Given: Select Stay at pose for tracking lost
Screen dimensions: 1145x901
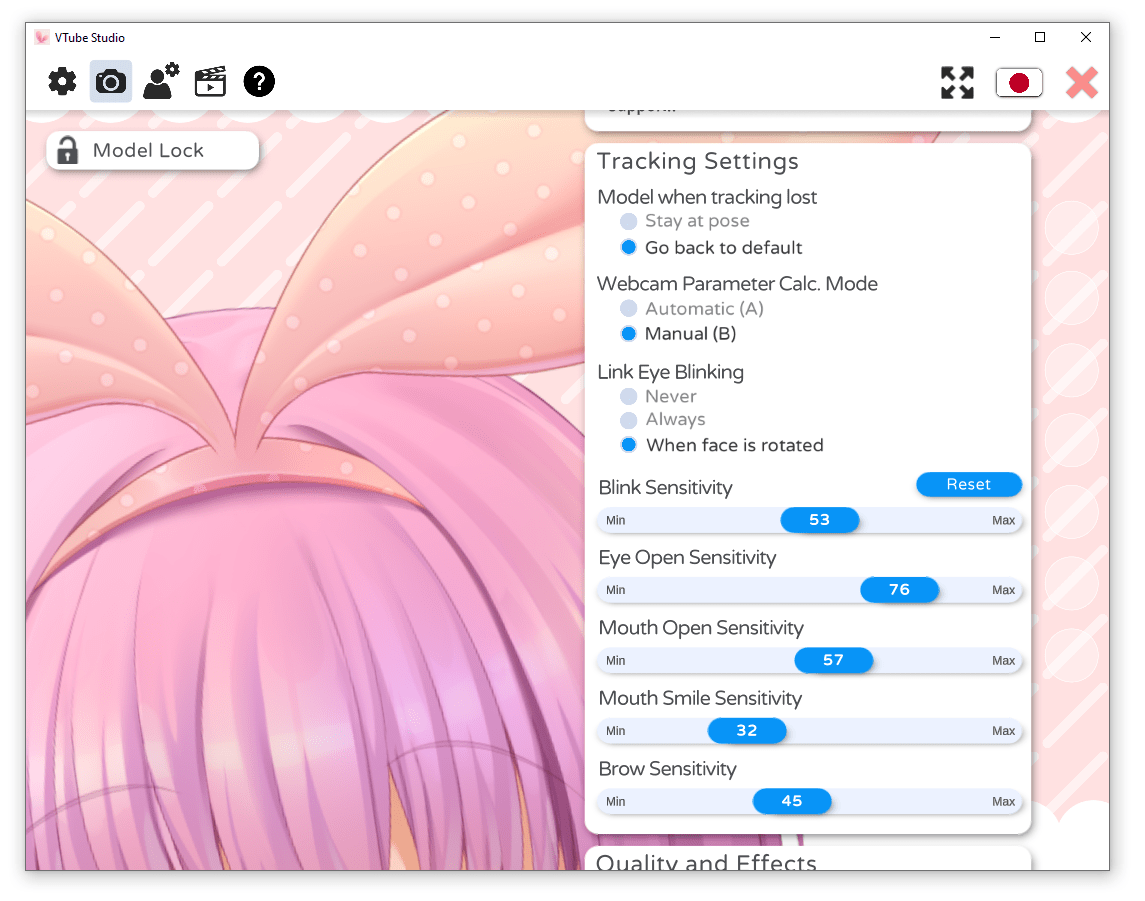Looking at the screenshot, I should click(x=629, y=221).
